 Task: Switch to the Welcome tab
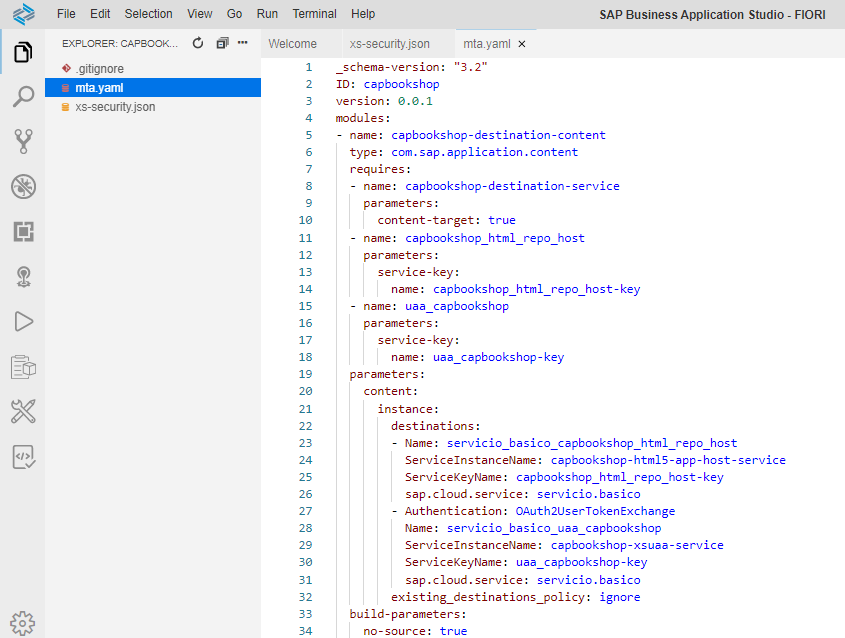292,44
